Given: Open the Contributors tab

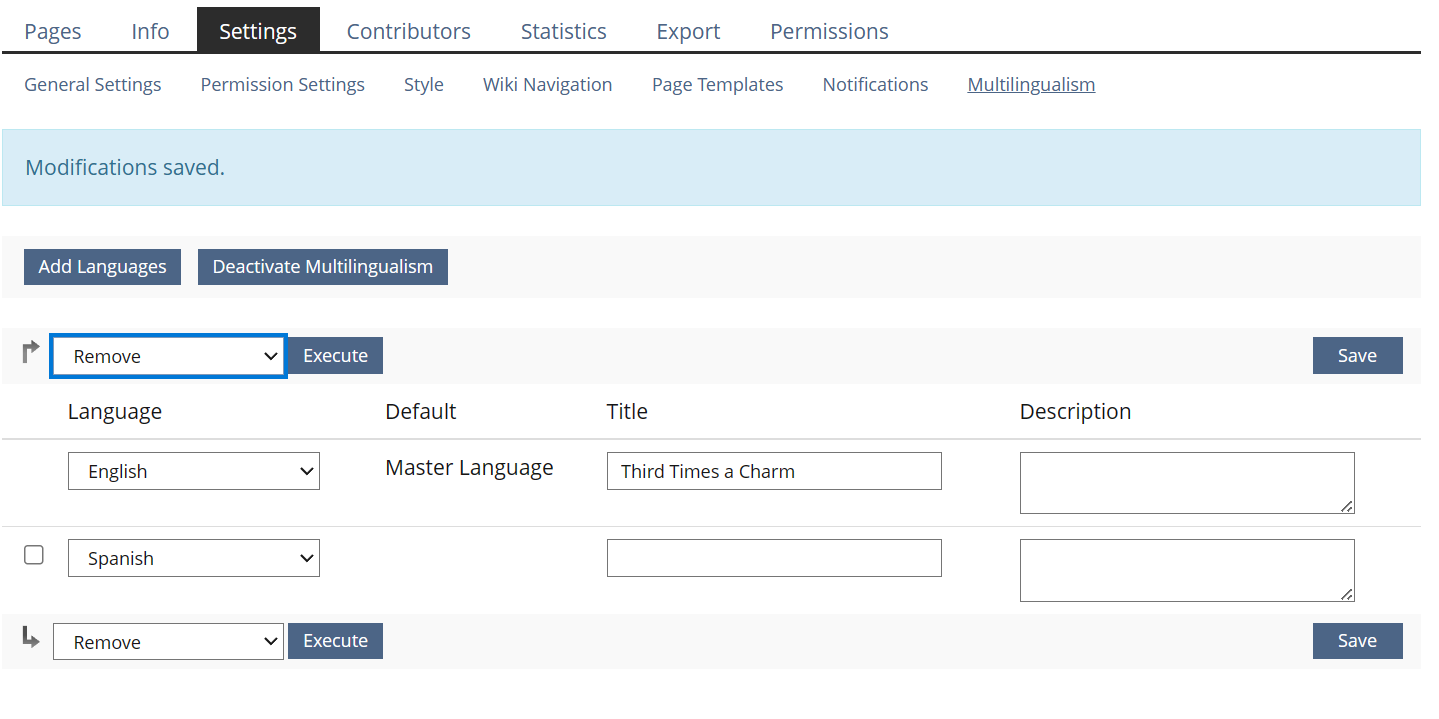Looking at the screenshot, I should pos(408,31).
